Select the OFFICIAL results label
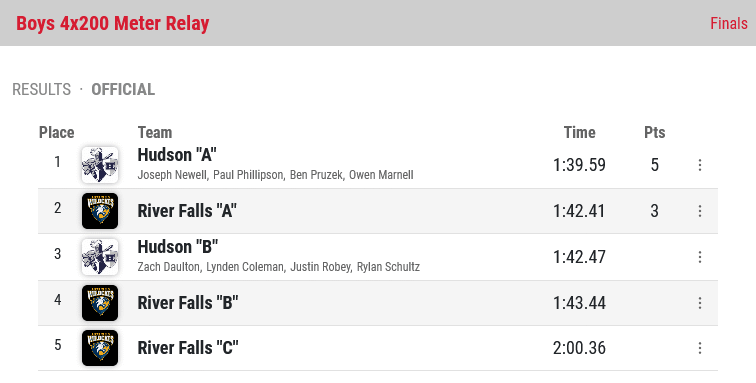Viewport: 756px width, 383px height. point(123,89)
